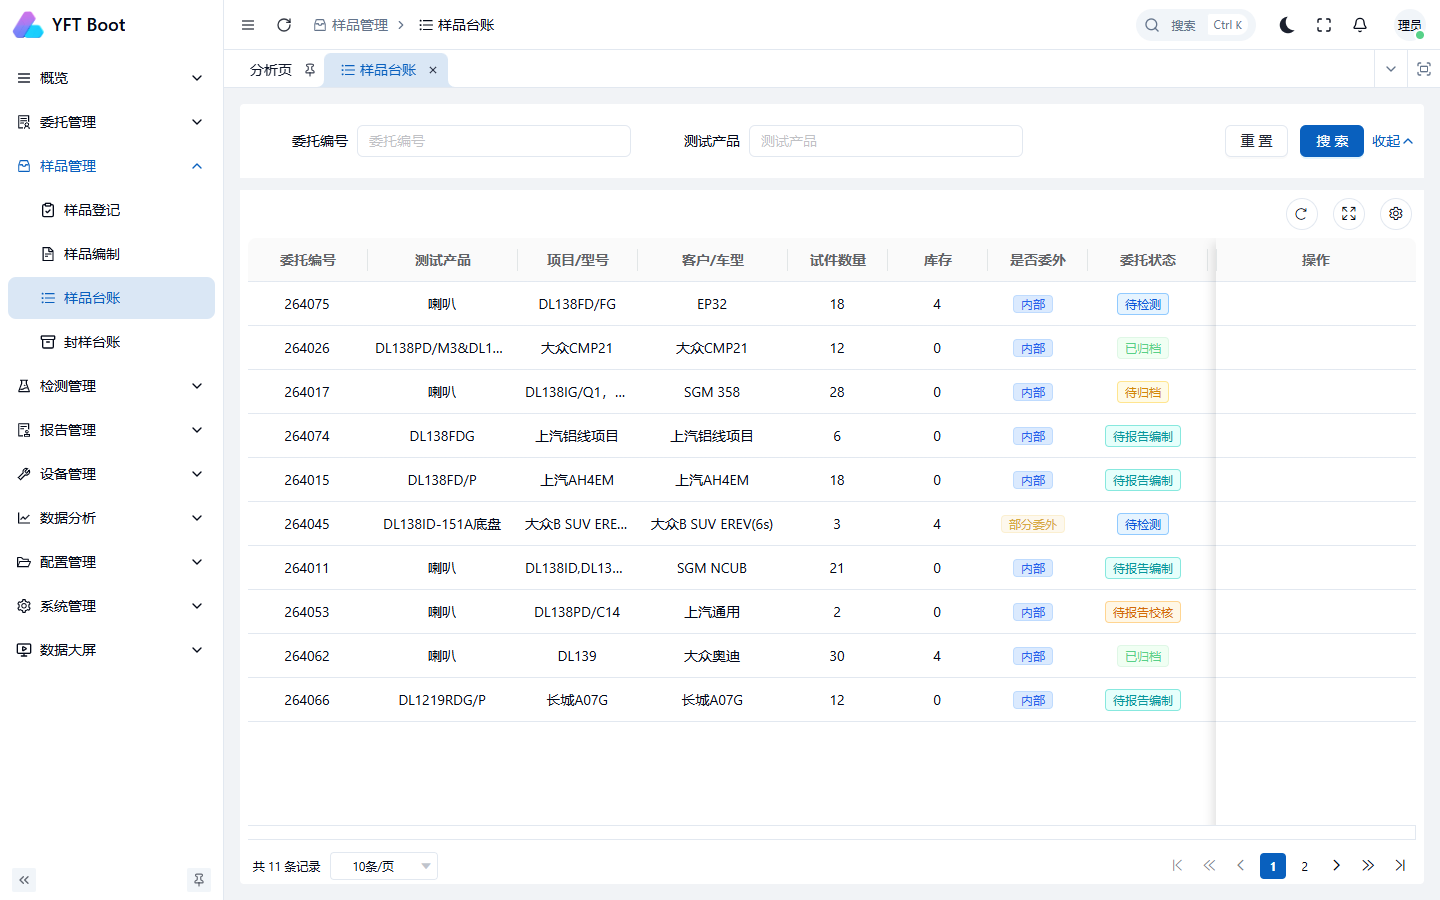Open the header search box
Screen dimensions: 1440x900
[x=1195, y=25]
